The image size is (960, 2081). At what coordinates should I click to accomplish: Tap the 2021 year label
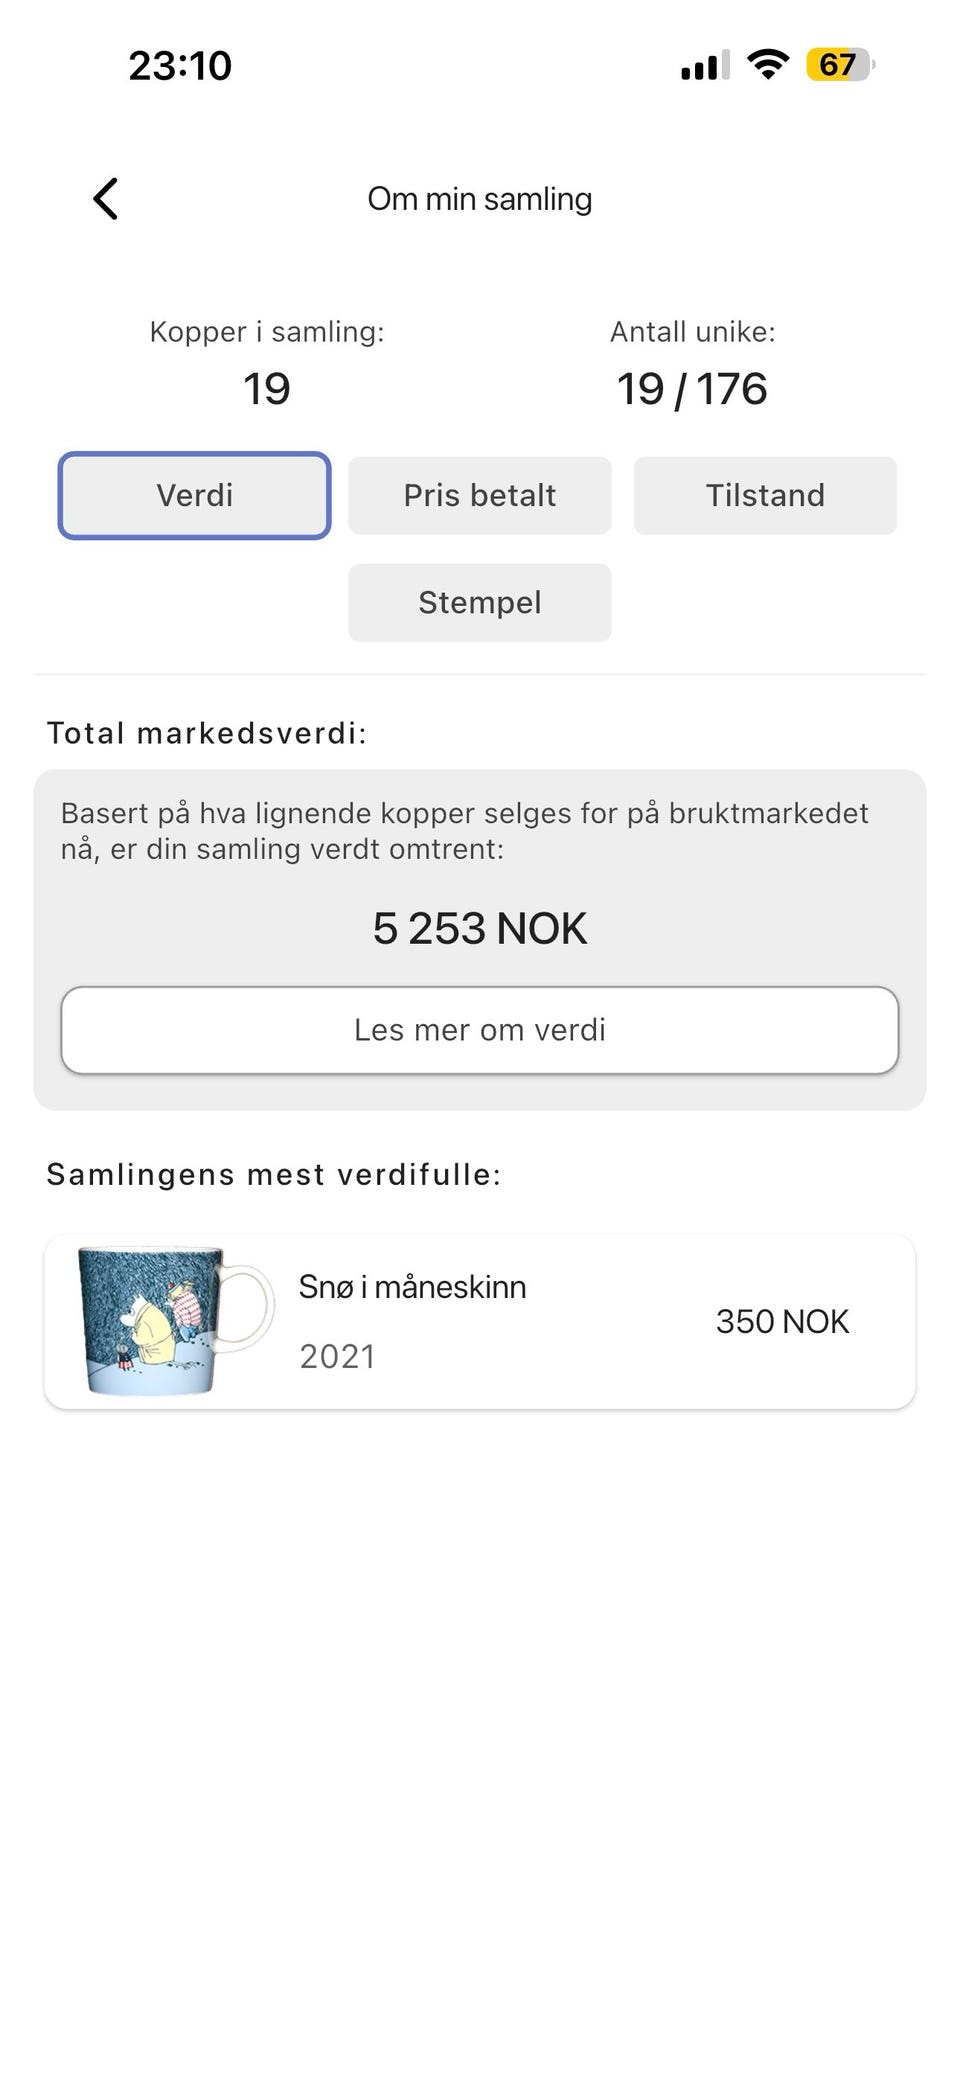(x=337, y=1357)
